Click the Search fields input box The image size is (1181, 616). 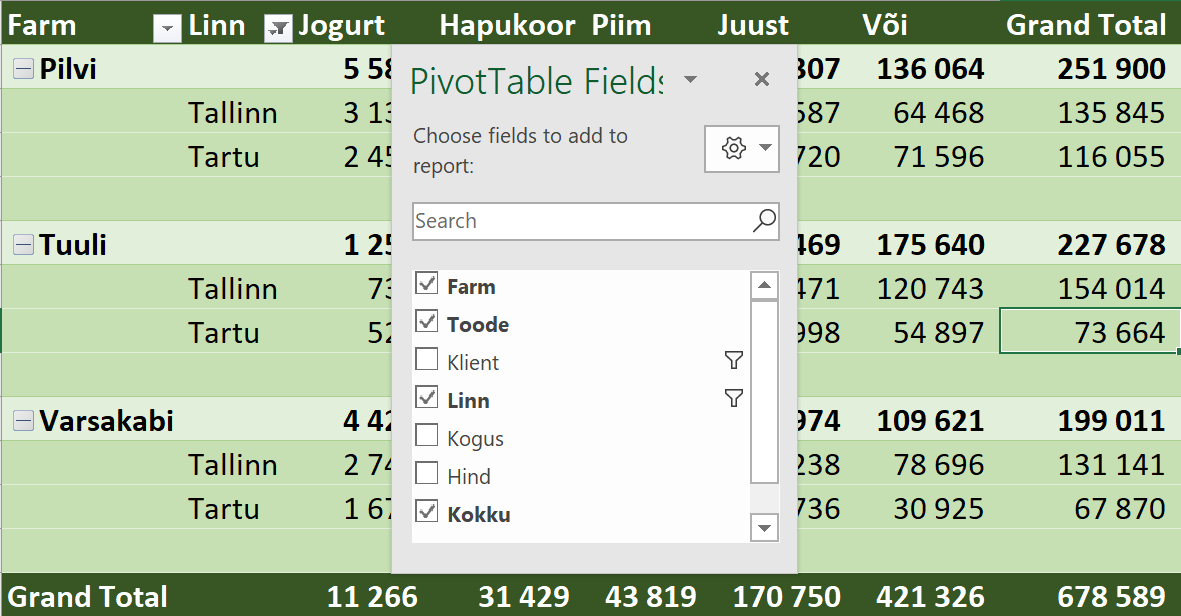(x=580, y=221)
